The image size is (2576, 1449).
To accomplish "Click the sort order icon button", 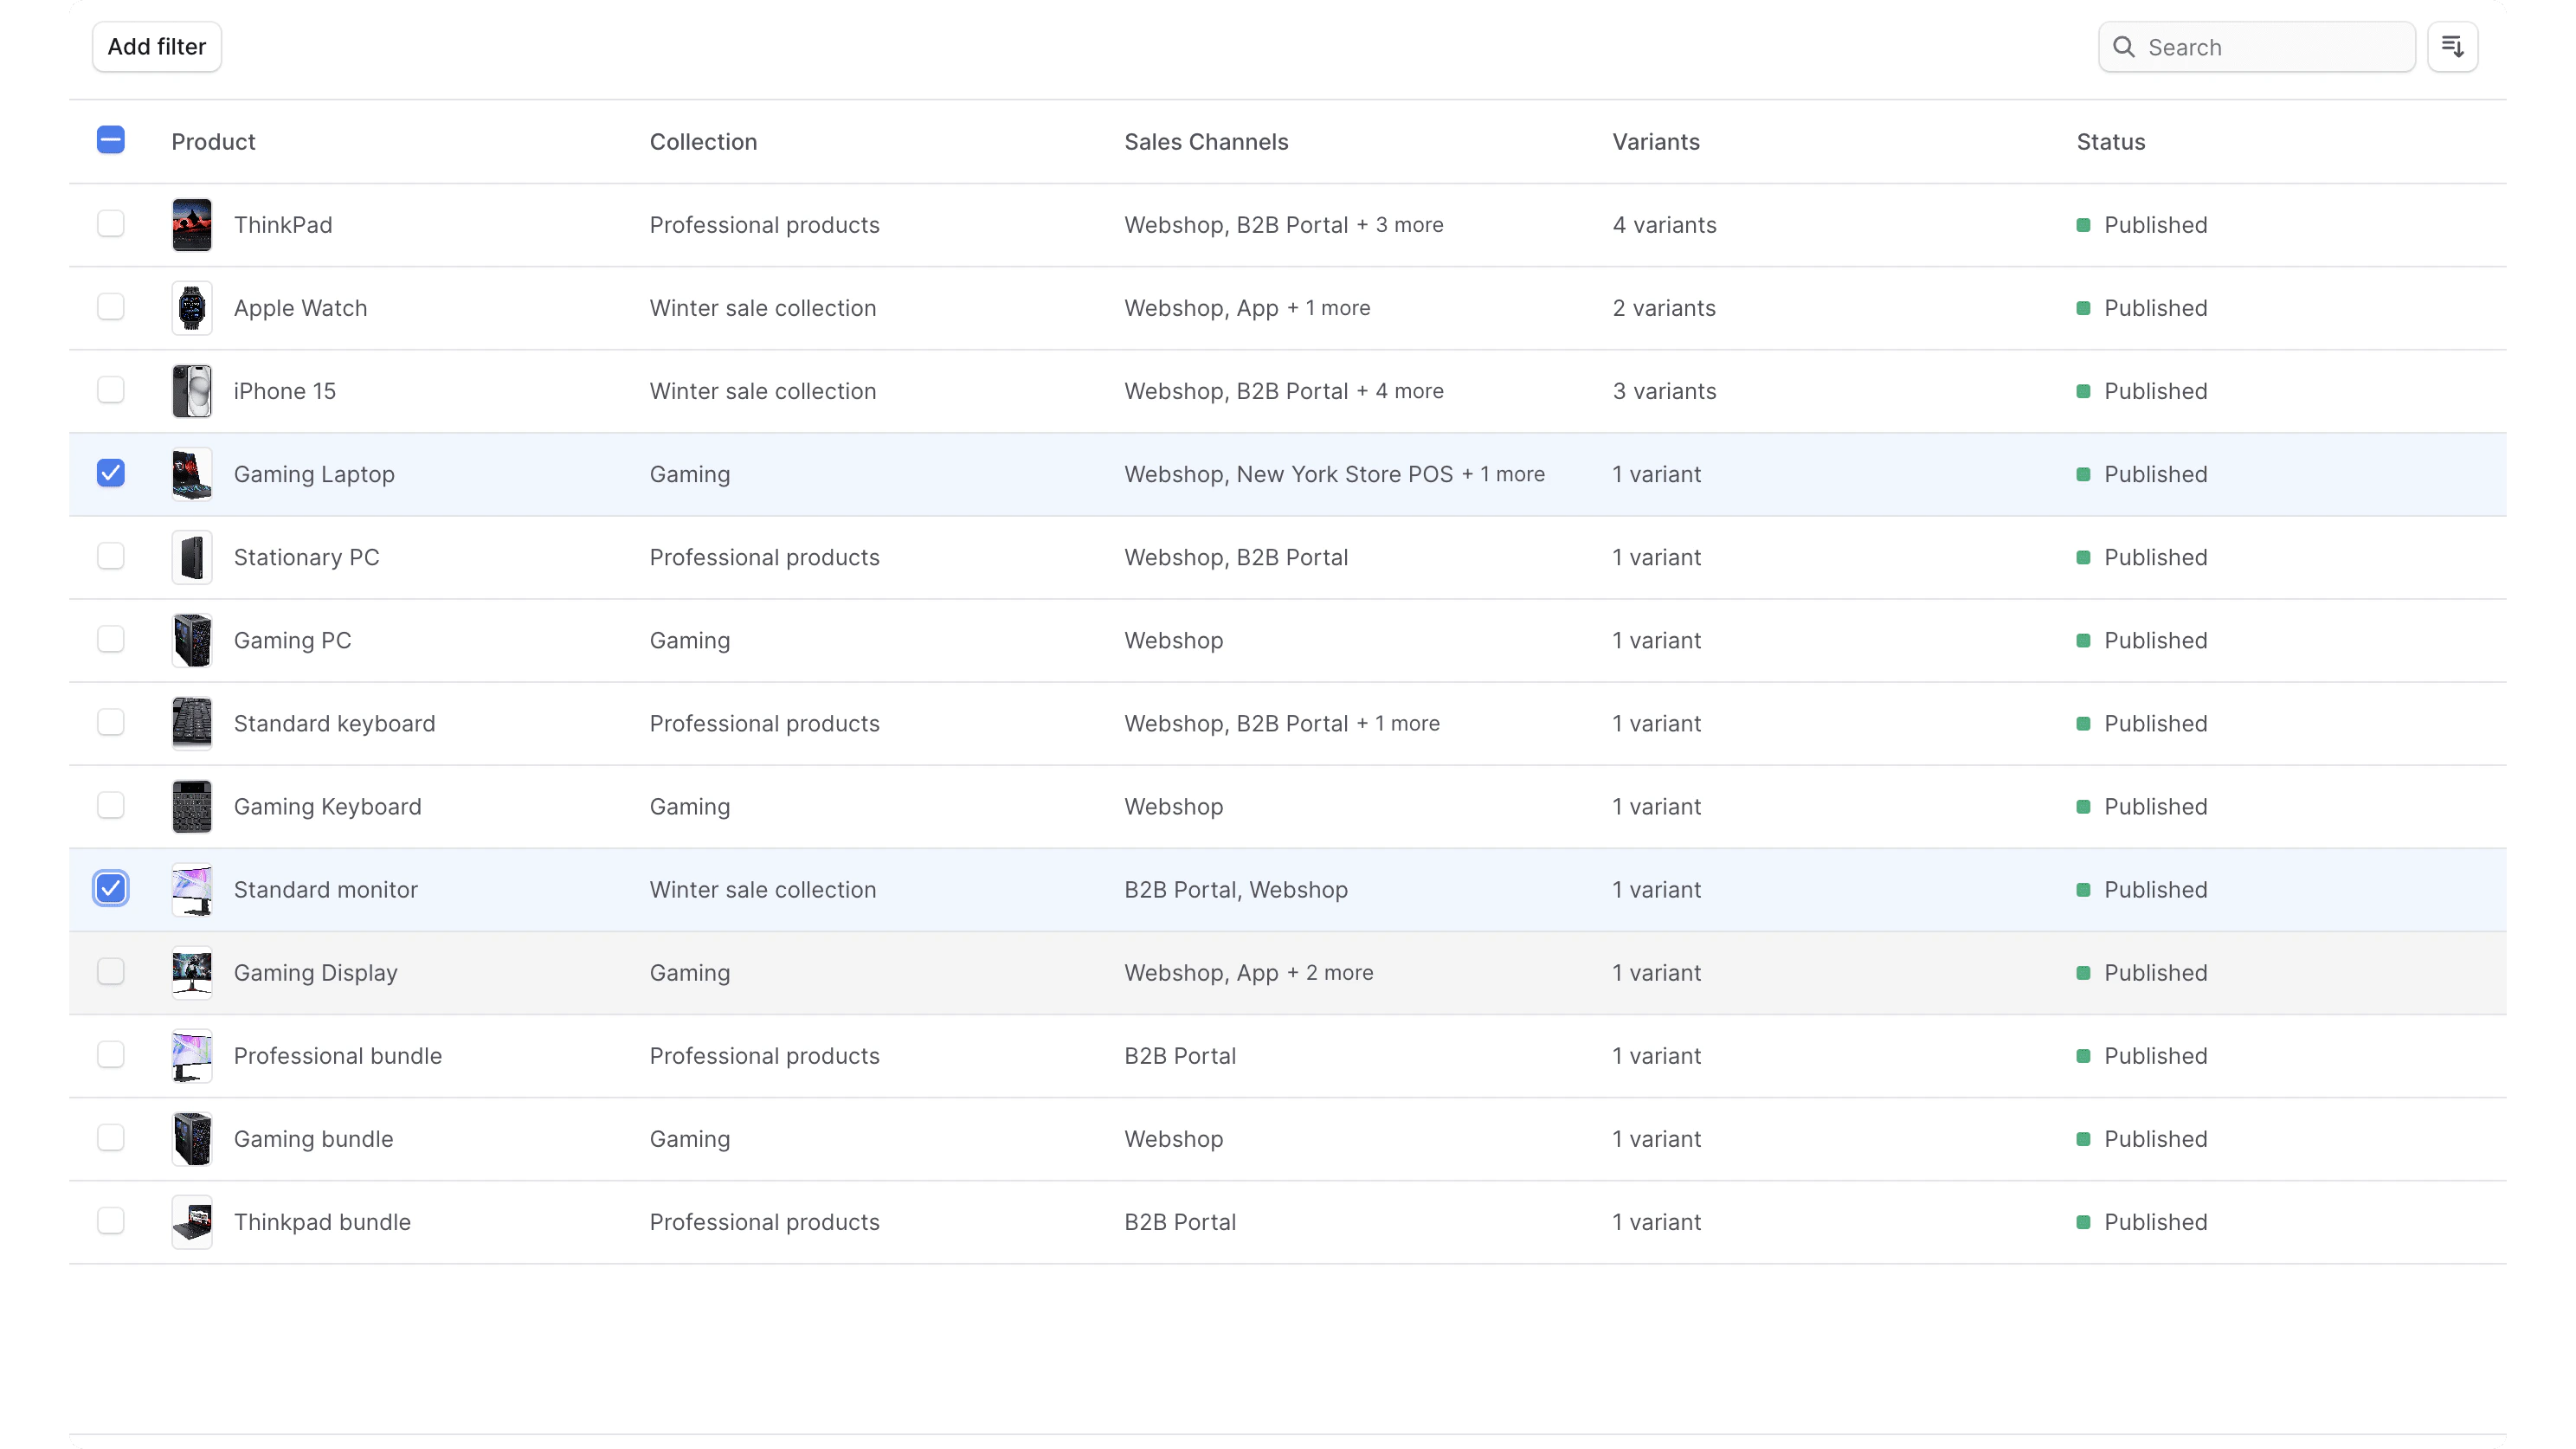I will click(x=2452, y=47).
